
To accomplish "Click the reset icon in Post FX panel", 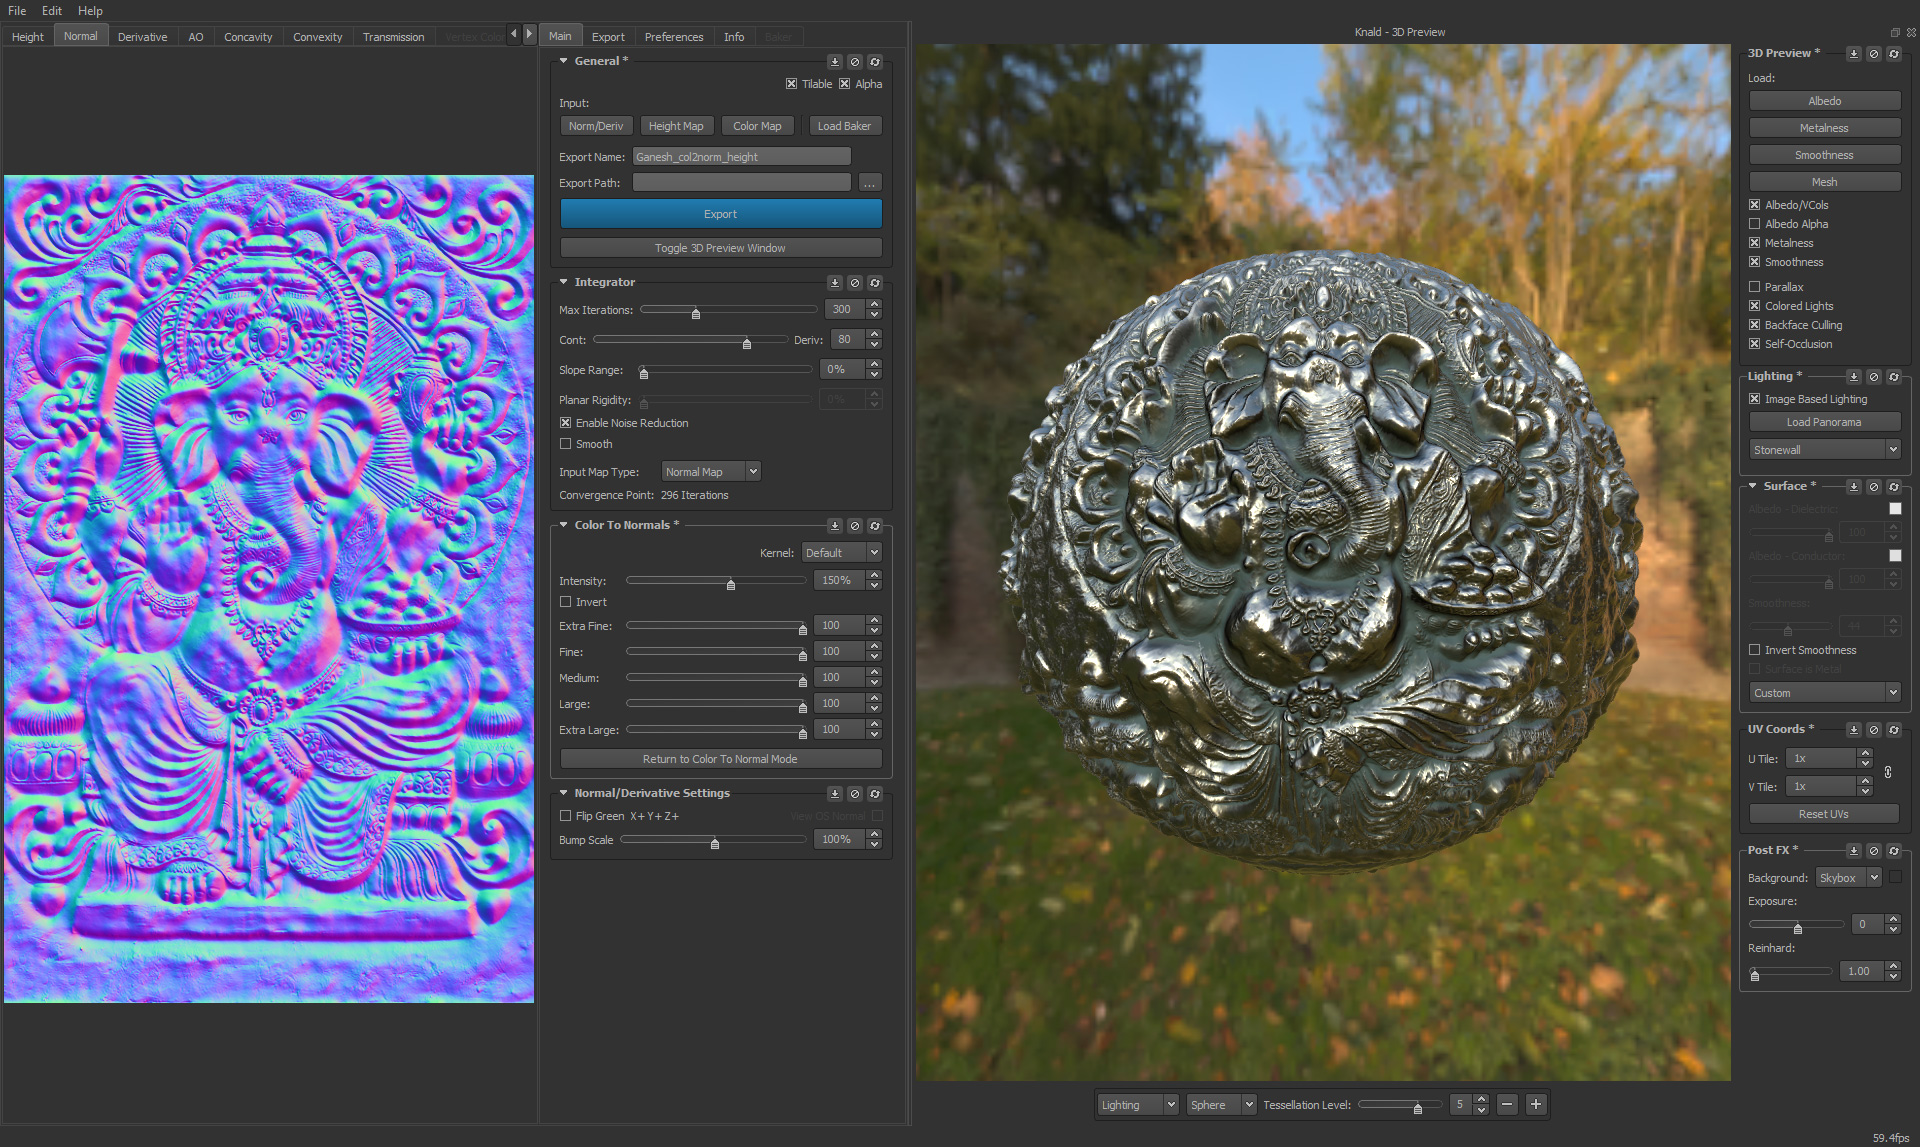I will pos(1893,851).
